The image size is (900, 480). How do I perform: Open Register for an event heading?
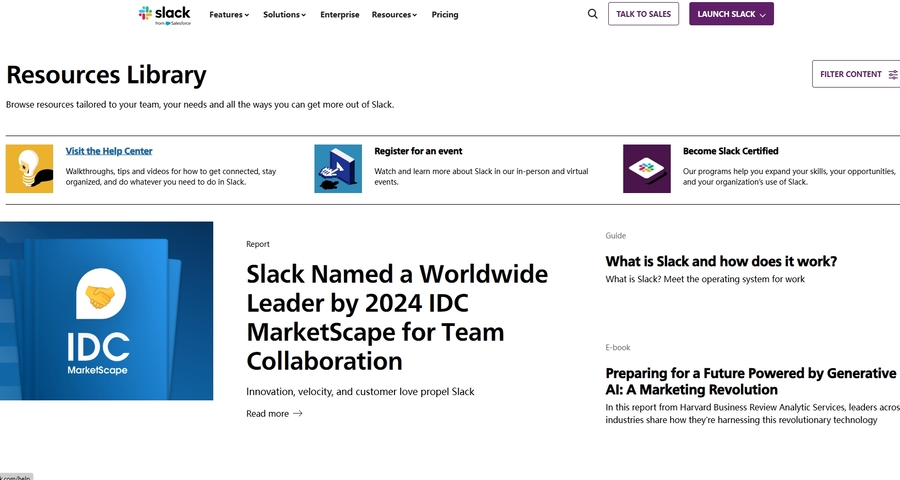pyautogui.click(x=418, y=151)
